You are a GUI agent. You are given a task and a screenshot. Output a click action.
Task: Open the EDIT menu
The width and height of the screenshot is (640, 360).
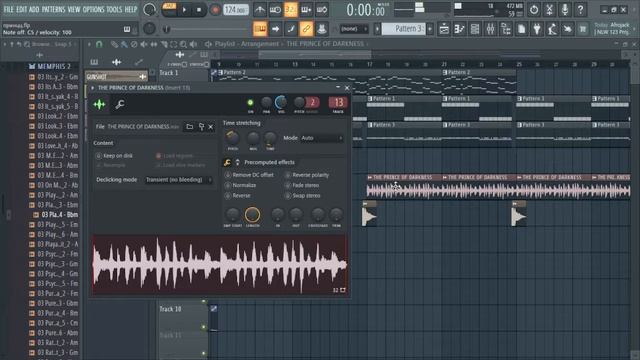[22, 9]
